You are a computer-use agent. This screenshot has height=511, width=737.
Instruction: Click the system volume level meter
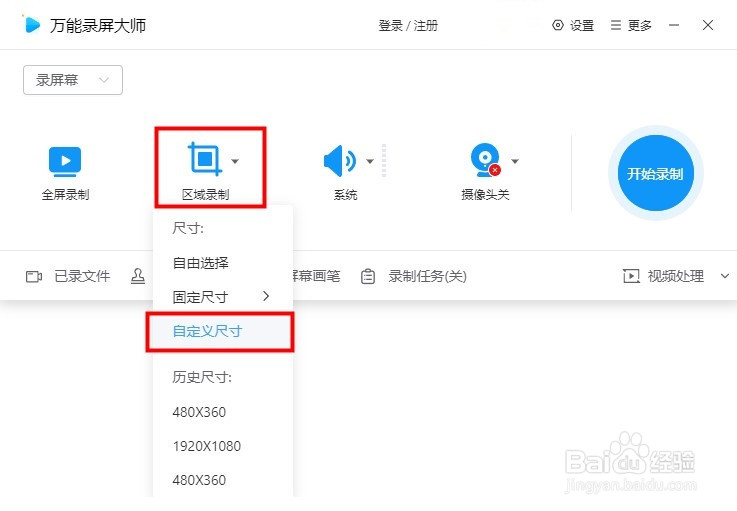pos(384,161)
